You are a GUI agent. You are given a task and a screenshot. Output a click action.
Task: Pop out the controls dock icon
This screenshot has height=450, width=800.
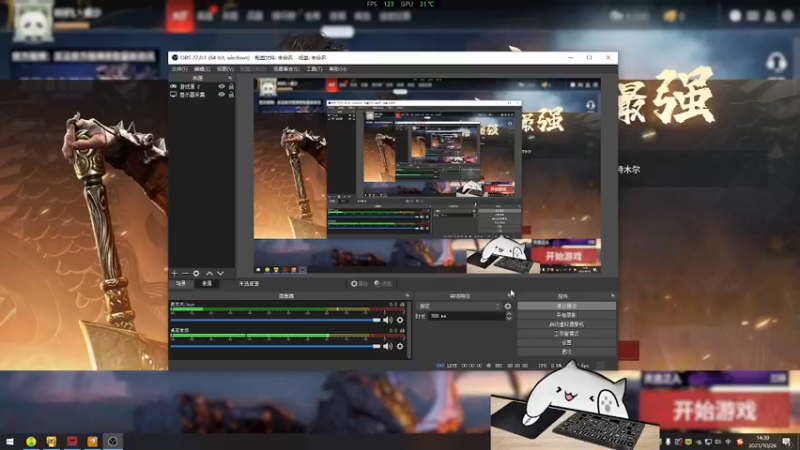point(613,296)
